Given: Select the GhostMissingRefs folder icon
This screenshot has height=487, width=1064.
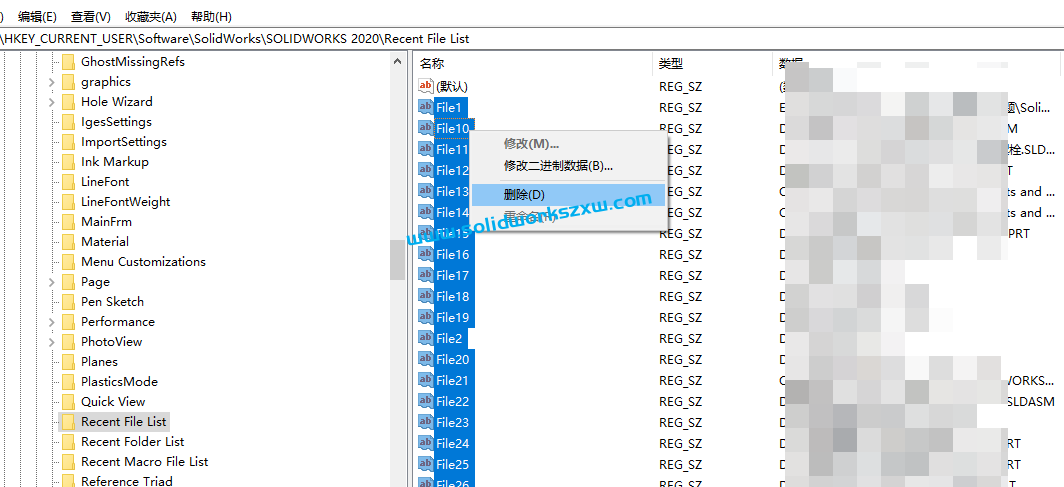Looking at the screenshot, I should pyautogui.click(x=68, y=62).
